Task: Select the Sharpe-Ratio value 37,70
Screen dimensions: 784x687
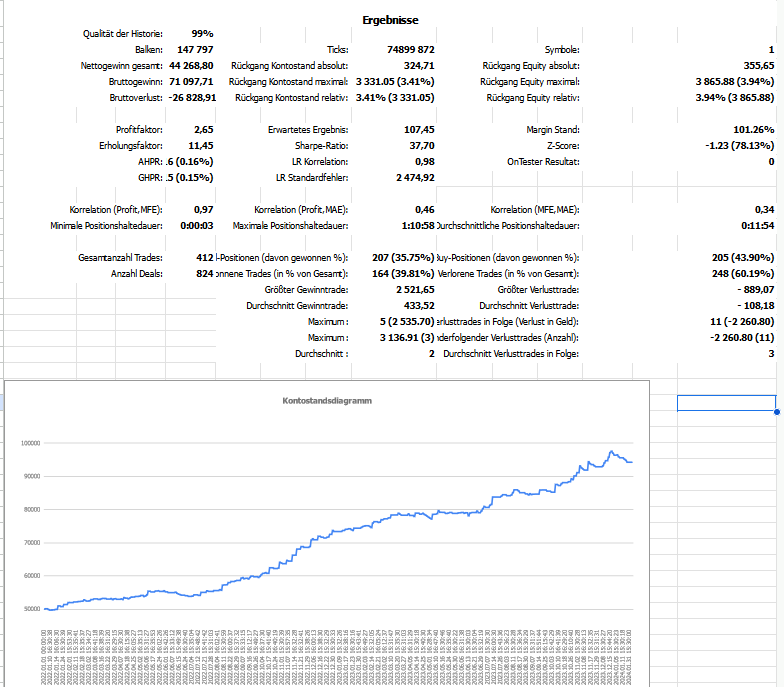Action: [422, 146]
